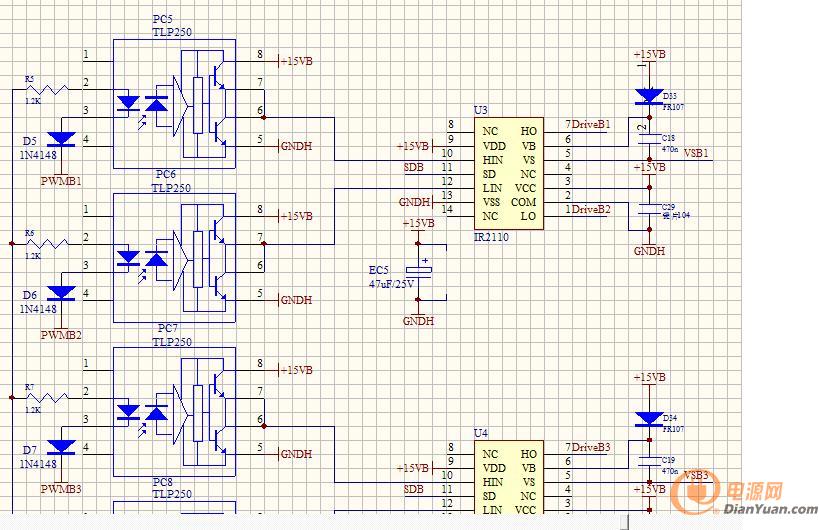The image size is (819, 530).
Task: Click the IR2110 part name text
Action: click(491, 237)
